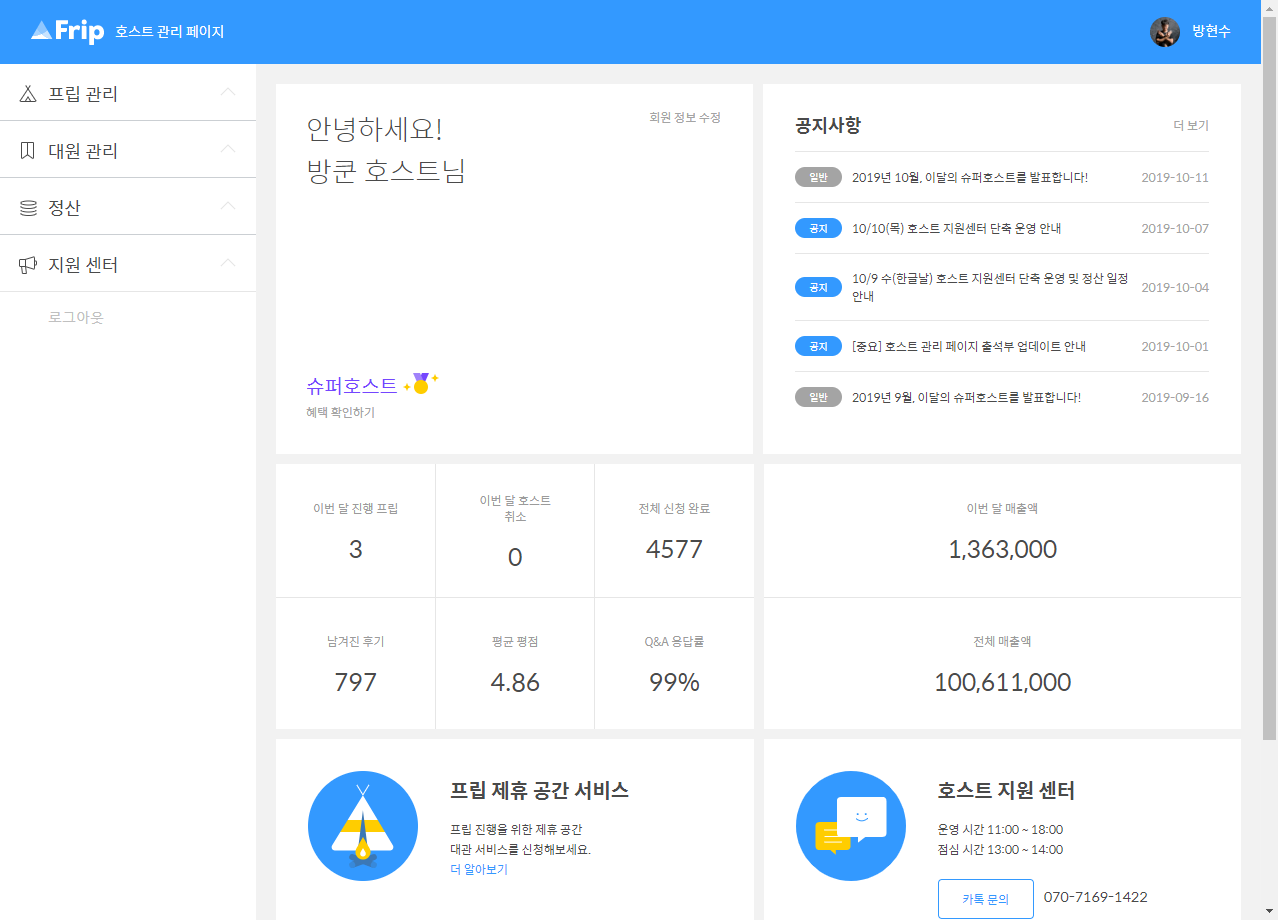The height and width of the screenshot is (920, 1278).
Task: Click the 지원 센터 megaphone icon
Action: (x=26, y=264)
